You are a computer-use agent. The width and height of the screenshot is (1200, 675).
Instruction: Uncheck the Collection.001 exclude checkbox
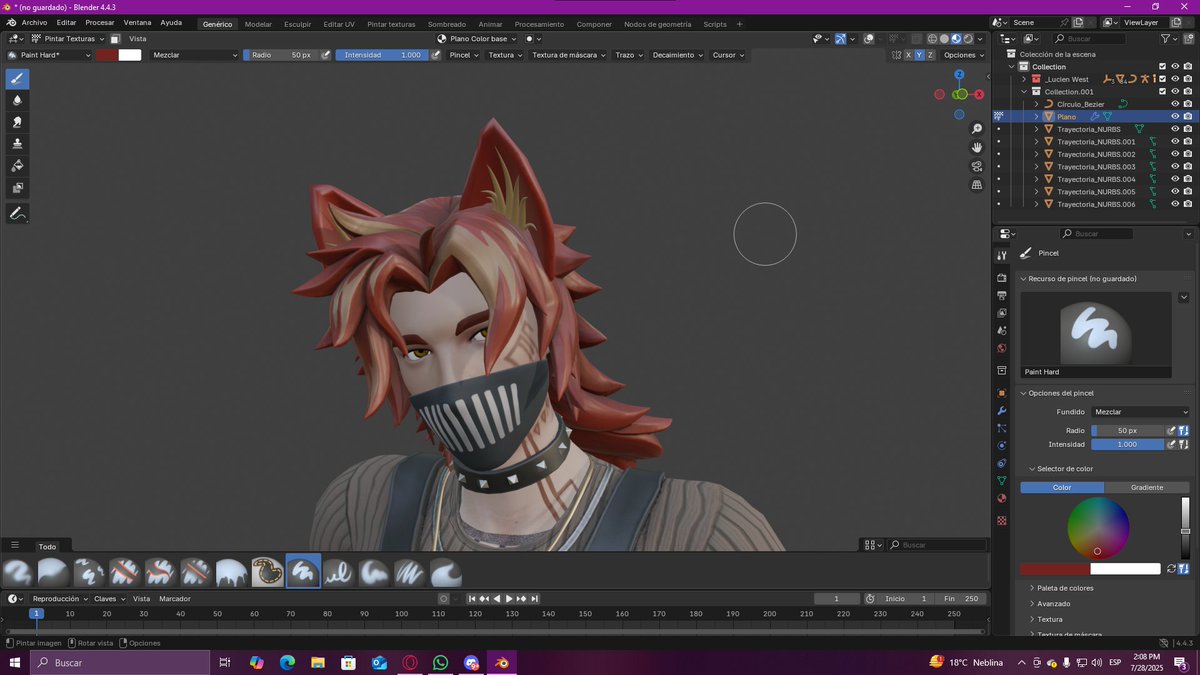[1162, 92]
